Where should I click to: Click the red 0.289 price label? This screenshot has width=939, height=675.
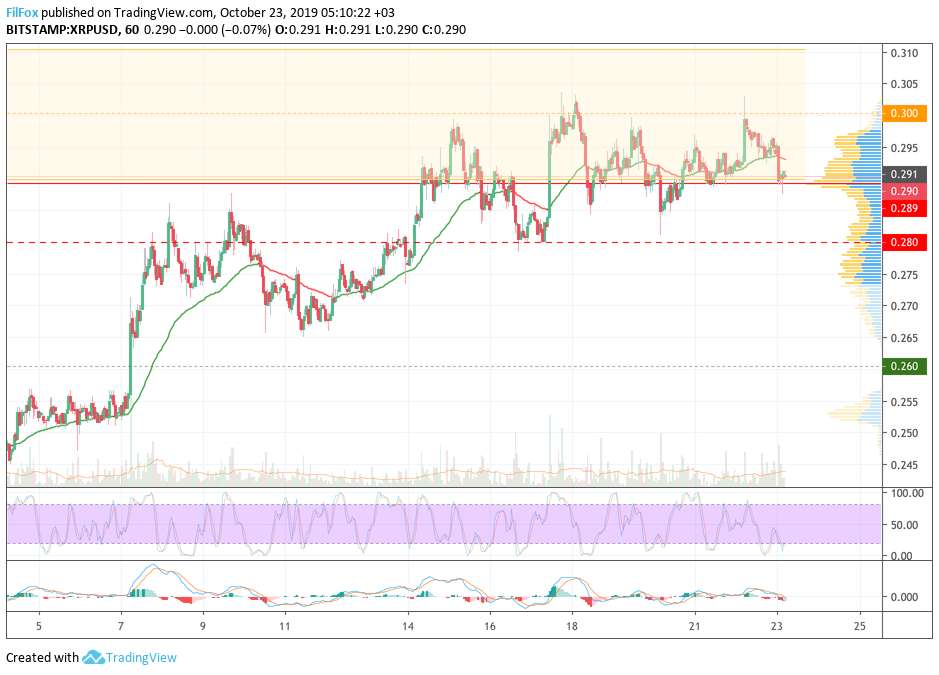[904, 208]
